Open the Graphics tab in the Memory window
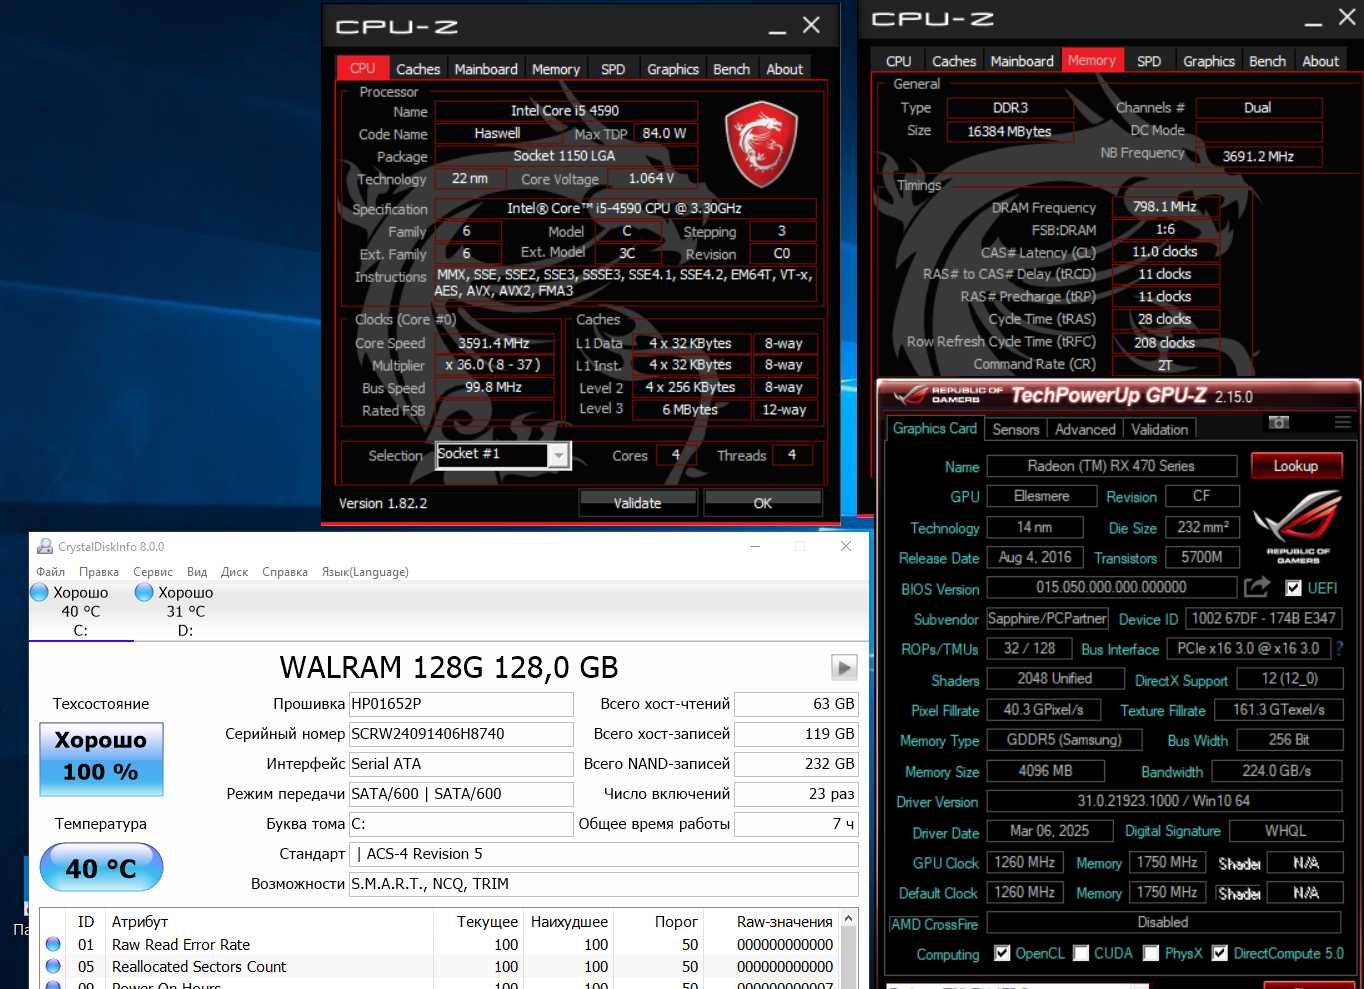The height and width of the screenshot is (989, 1364). 1209,61
